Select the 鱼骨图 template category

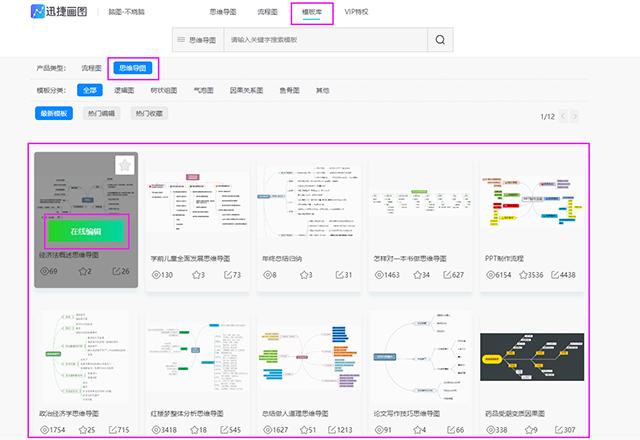point(289,90)
